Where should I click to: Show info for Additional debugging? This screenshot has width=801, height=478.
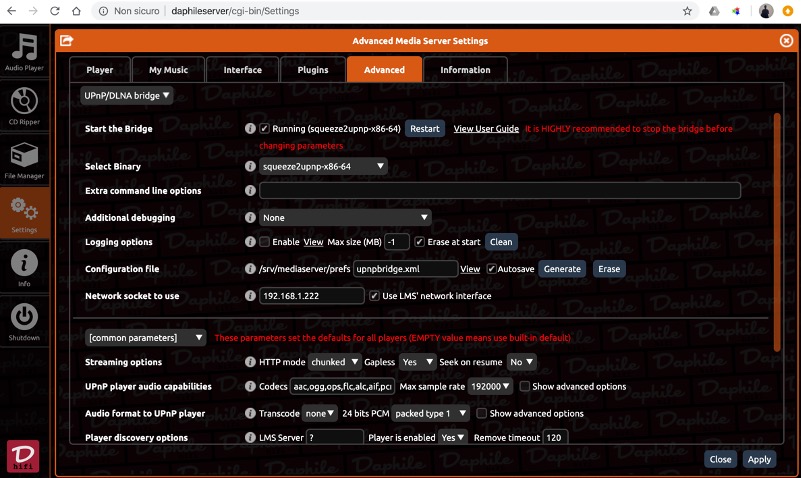(250, 218)
